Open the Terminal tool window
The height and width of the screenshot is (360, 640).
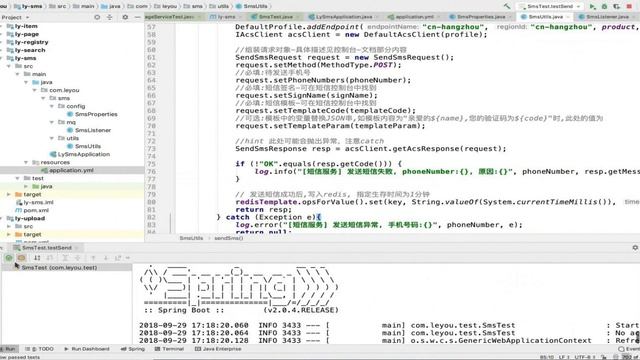coord(169,349)
